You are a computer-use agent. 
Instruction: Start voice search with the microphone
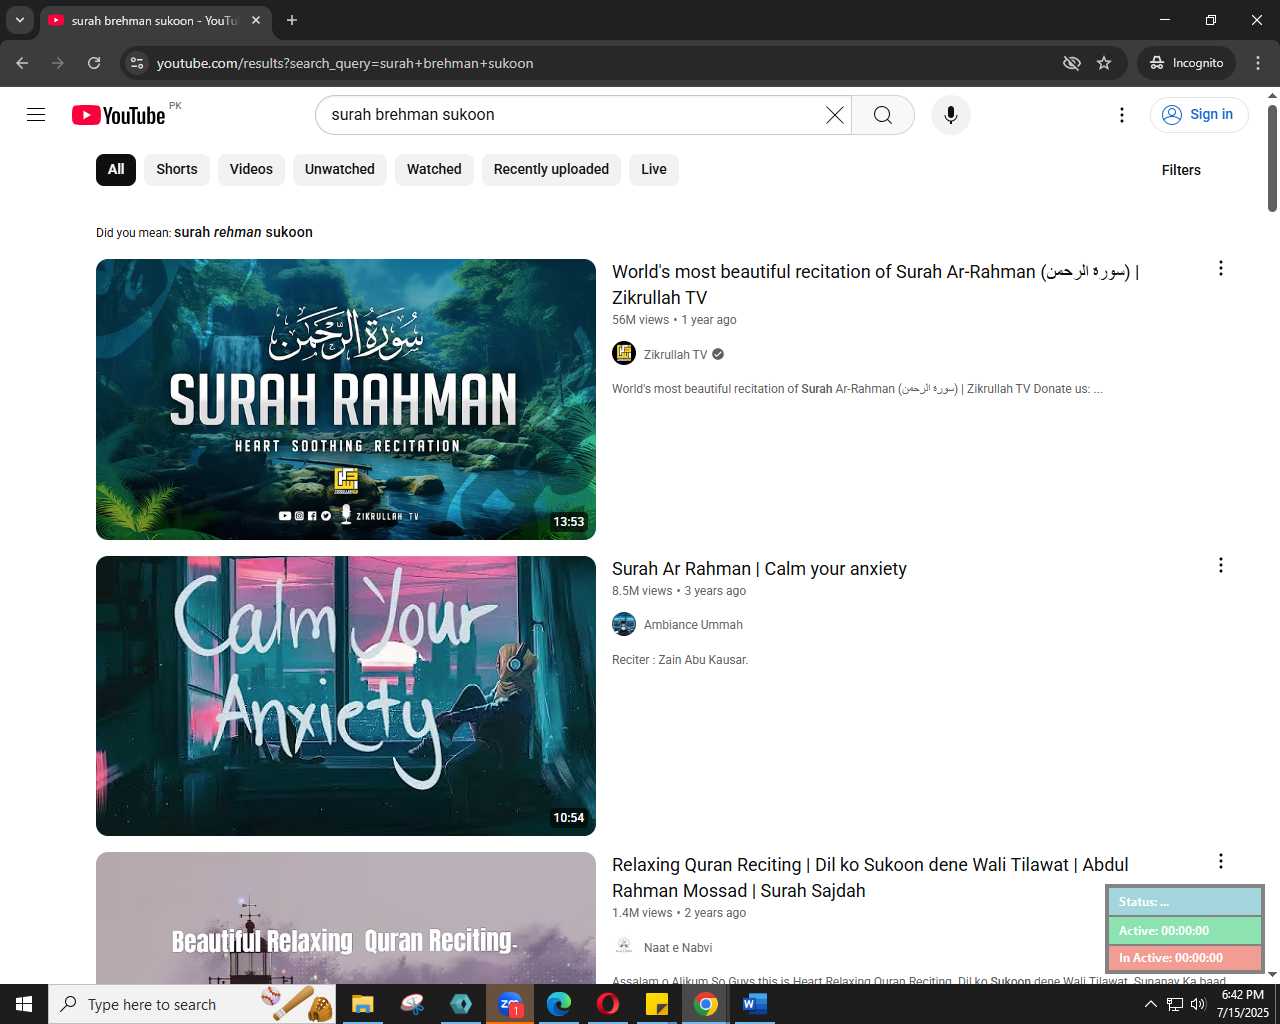pyautogui.click(x=951, y=115)
